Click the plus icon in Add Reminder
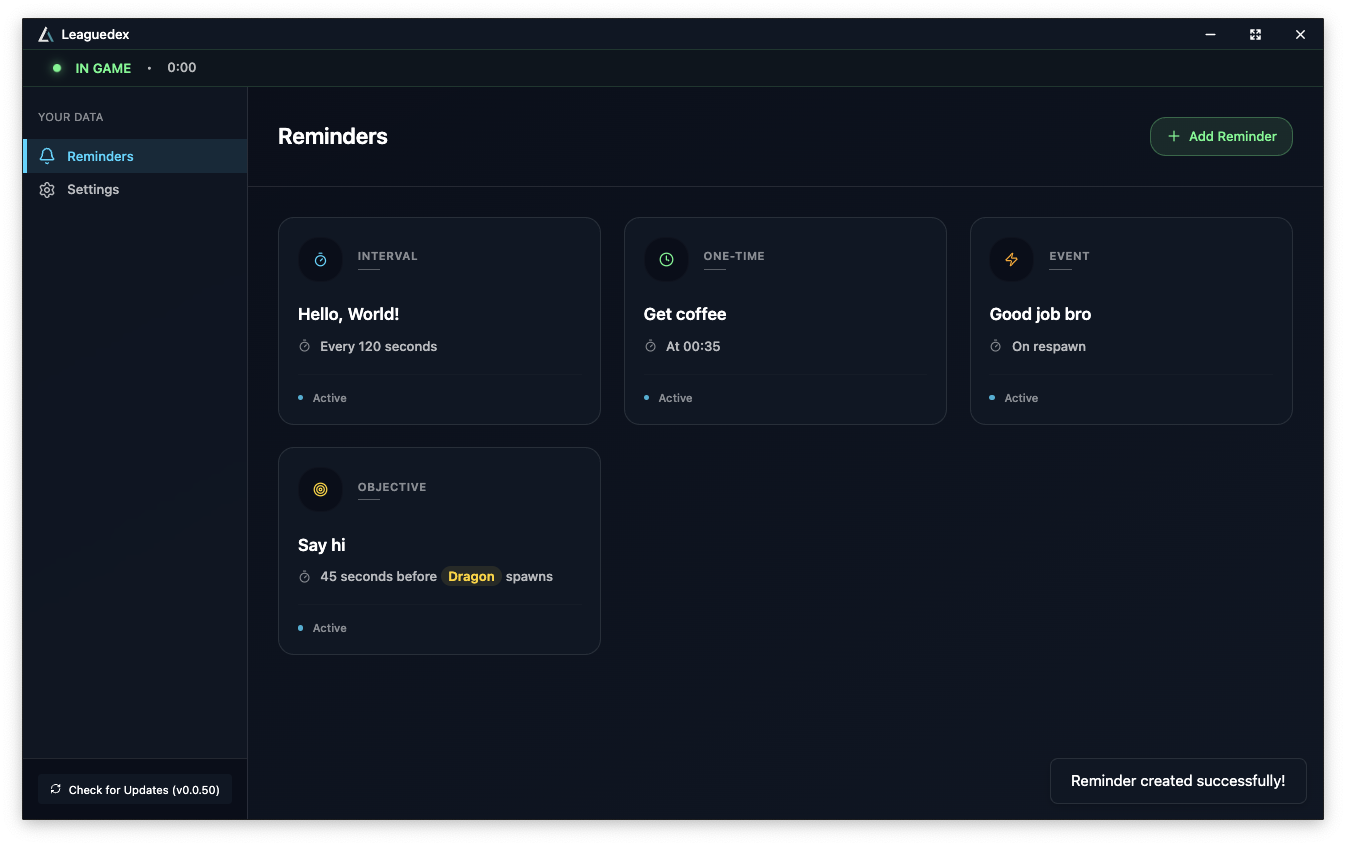The width and height of the screenshot is (1346, 846). [x=1174, y=136]
